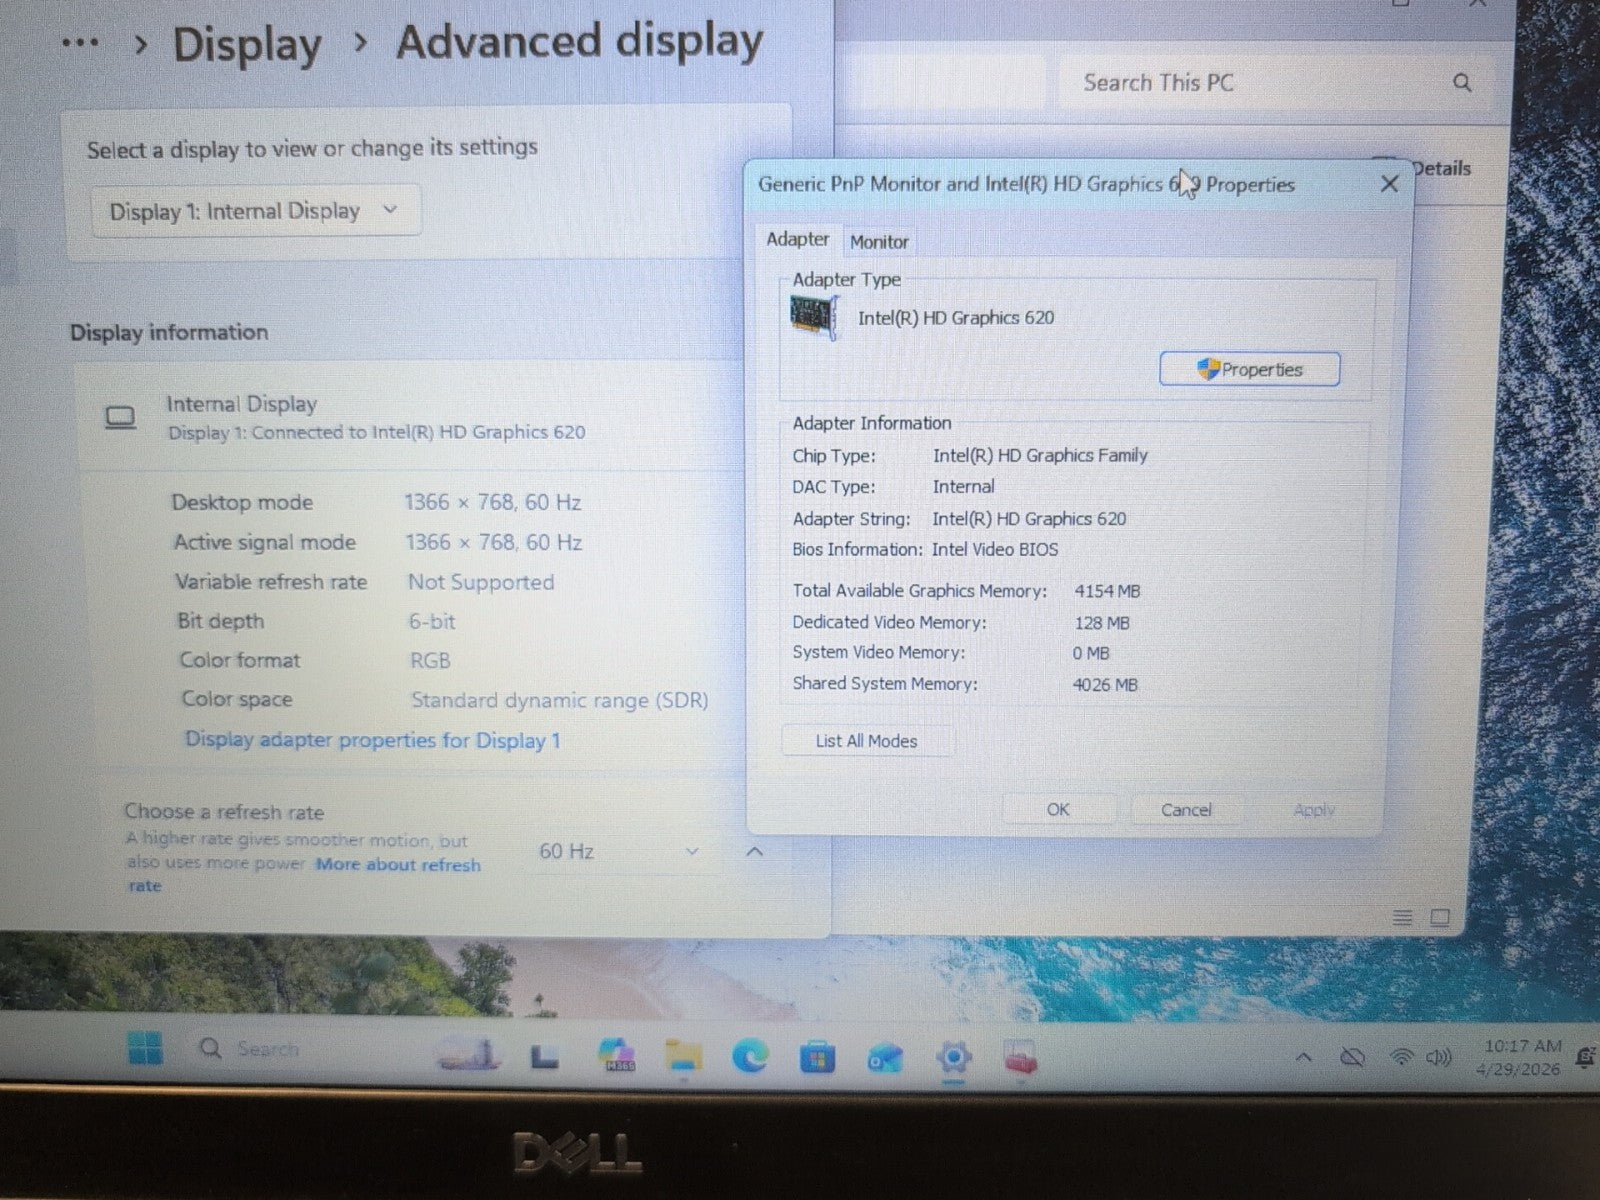This screenshot has height=1200, width=1600.
Task: Switch to the Monitor tab
Action: 879,241
